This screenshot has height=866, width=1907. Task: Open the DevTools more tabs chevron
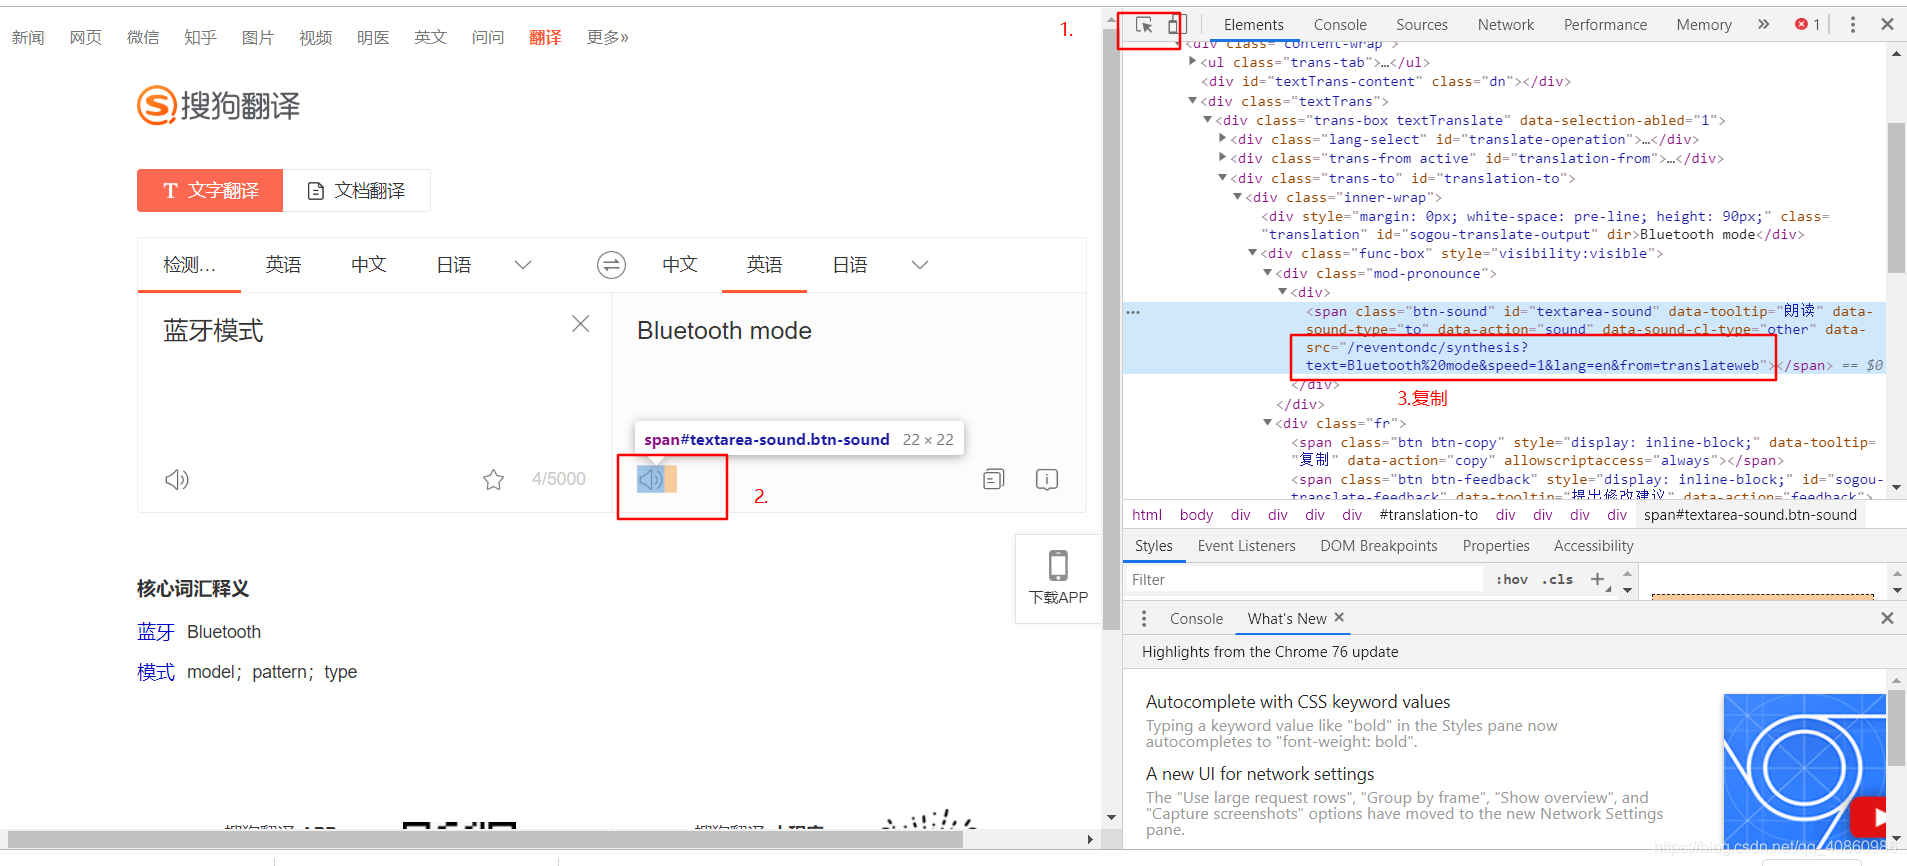click(1763, 24)
